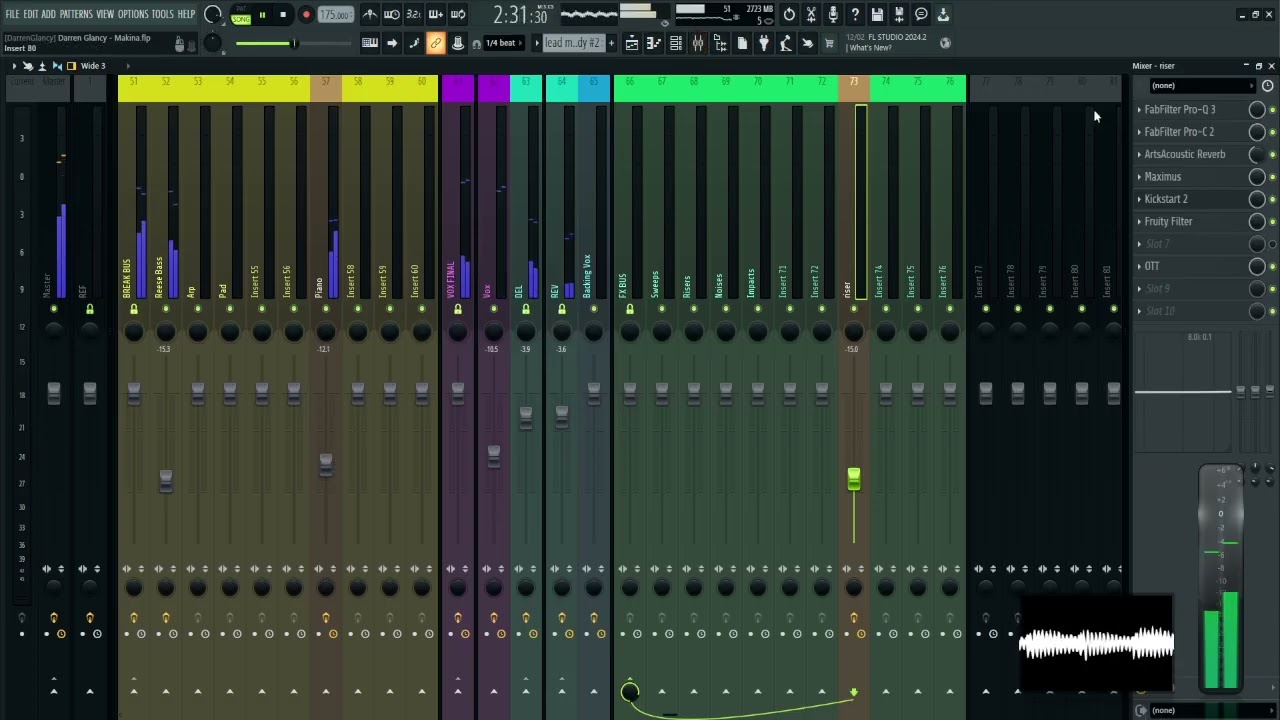Viewport: 1280px width, 720px height.
Task: Save project with floppy disk icon
Action: [877, 15]
